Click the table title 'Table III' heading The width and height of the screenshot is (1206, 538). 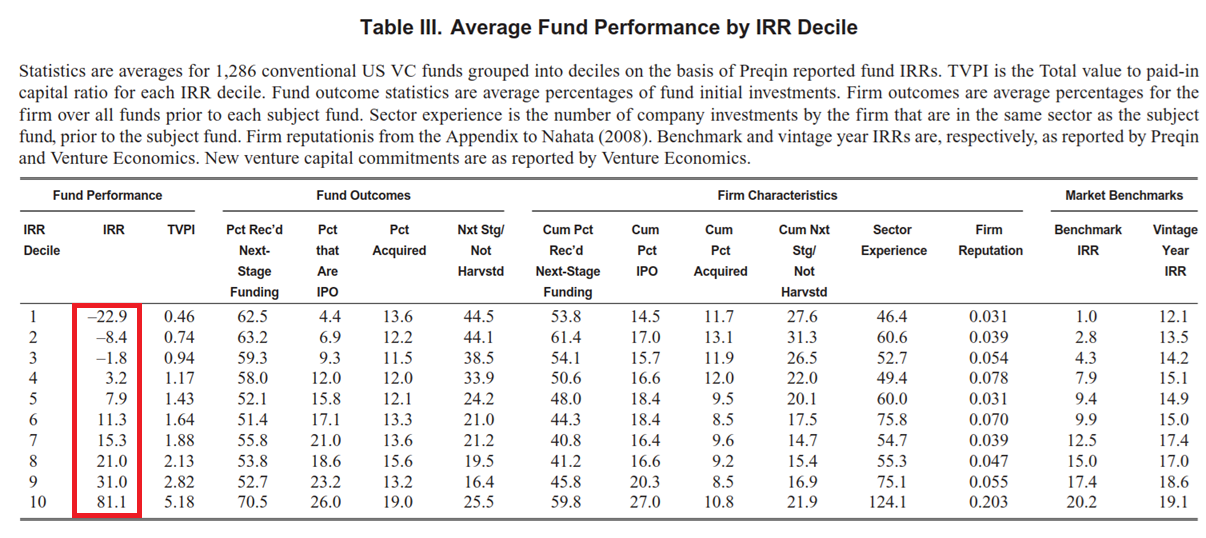(608, 27)
